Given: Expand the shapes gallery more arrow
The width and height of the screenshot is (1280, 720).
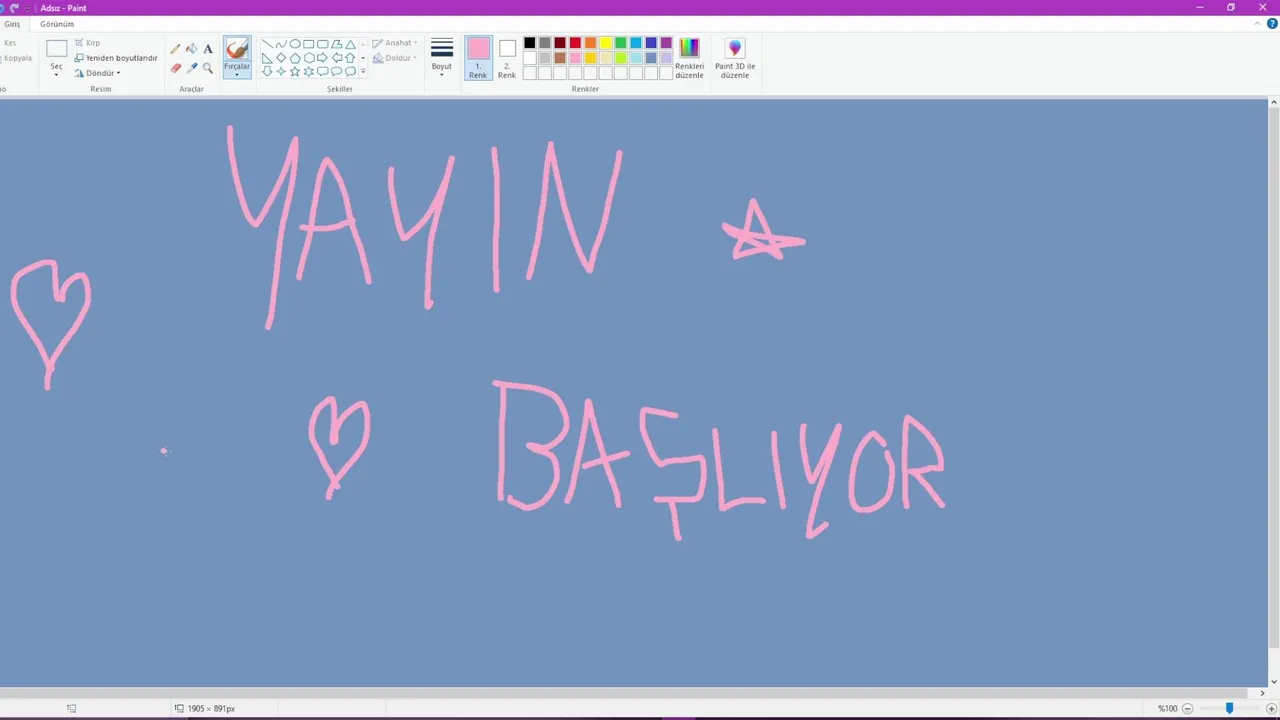Looking at the screenshot, I should pyautogui.click(x=363, y=72).
